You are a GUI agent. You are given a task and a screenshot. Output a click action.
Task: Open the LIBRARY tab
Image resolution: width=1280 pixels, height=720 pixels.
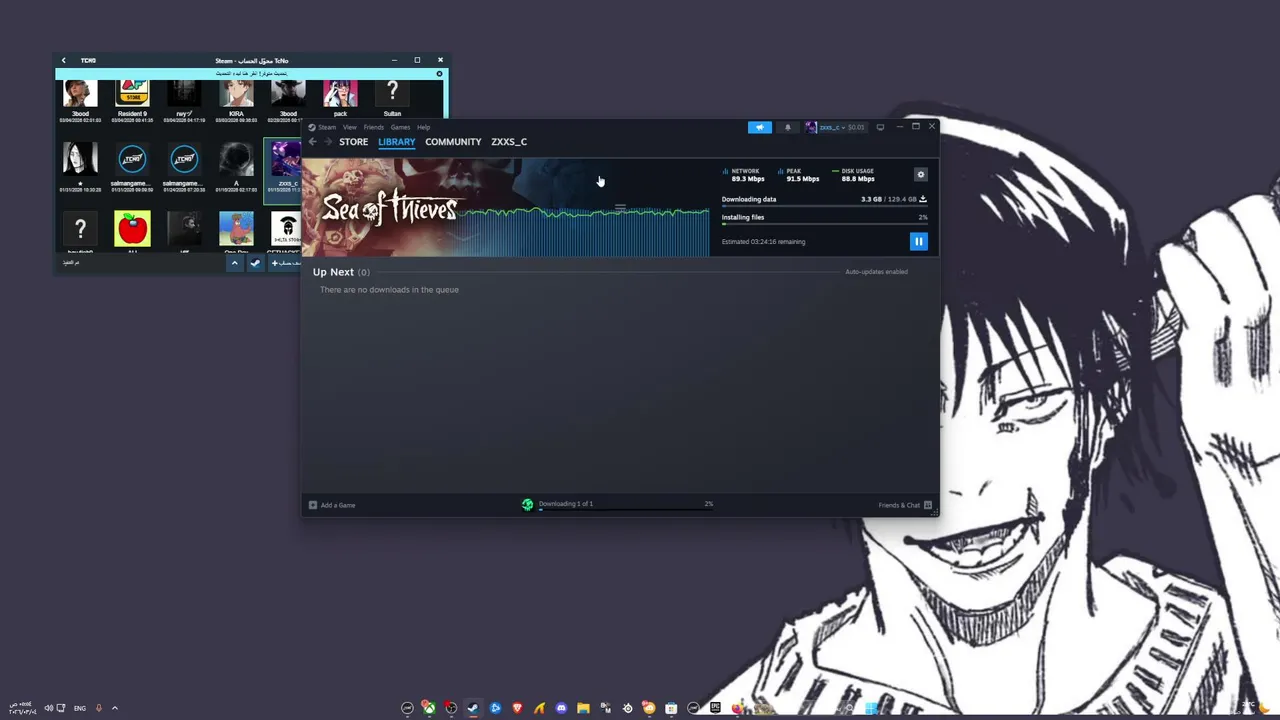397,142
